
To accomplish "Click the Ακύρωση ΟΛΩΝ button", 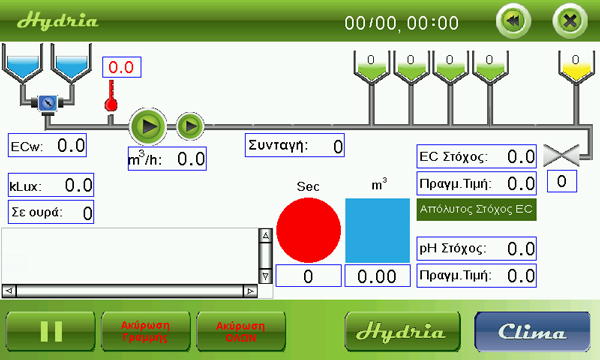I will point(241,331).
